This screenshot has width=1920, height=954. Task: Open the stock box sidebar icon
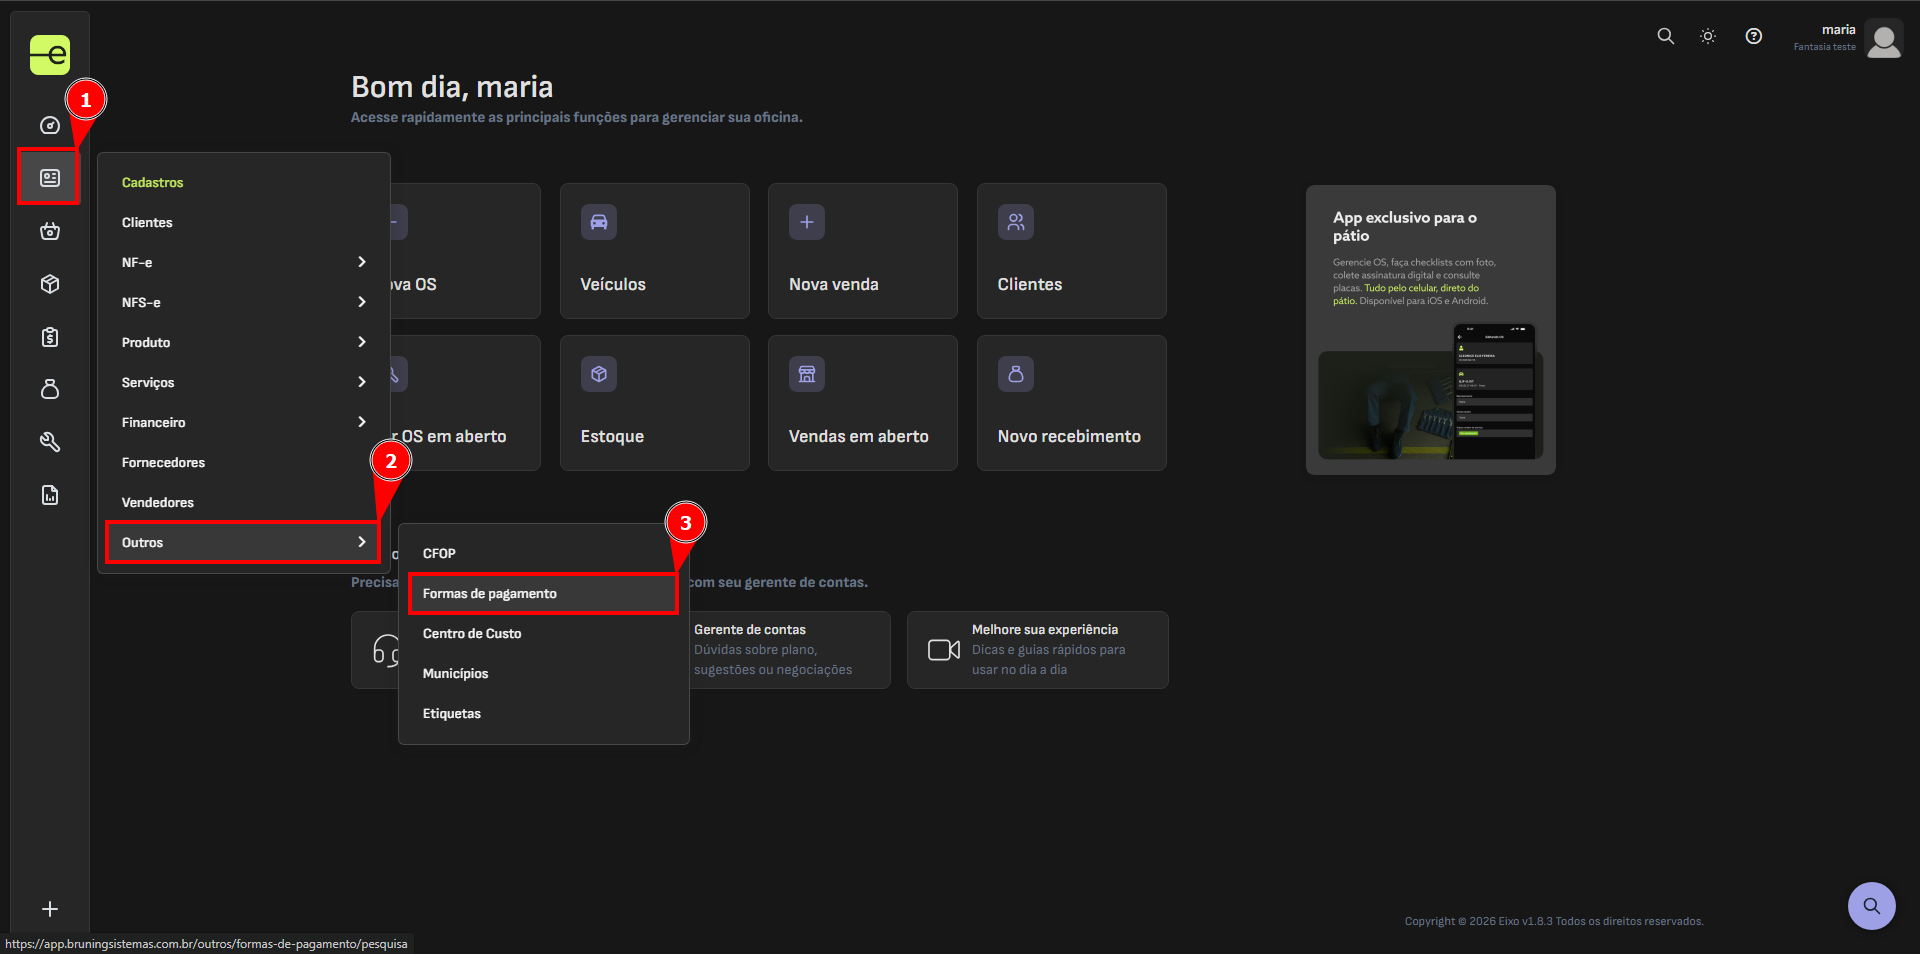pos(50,284)
